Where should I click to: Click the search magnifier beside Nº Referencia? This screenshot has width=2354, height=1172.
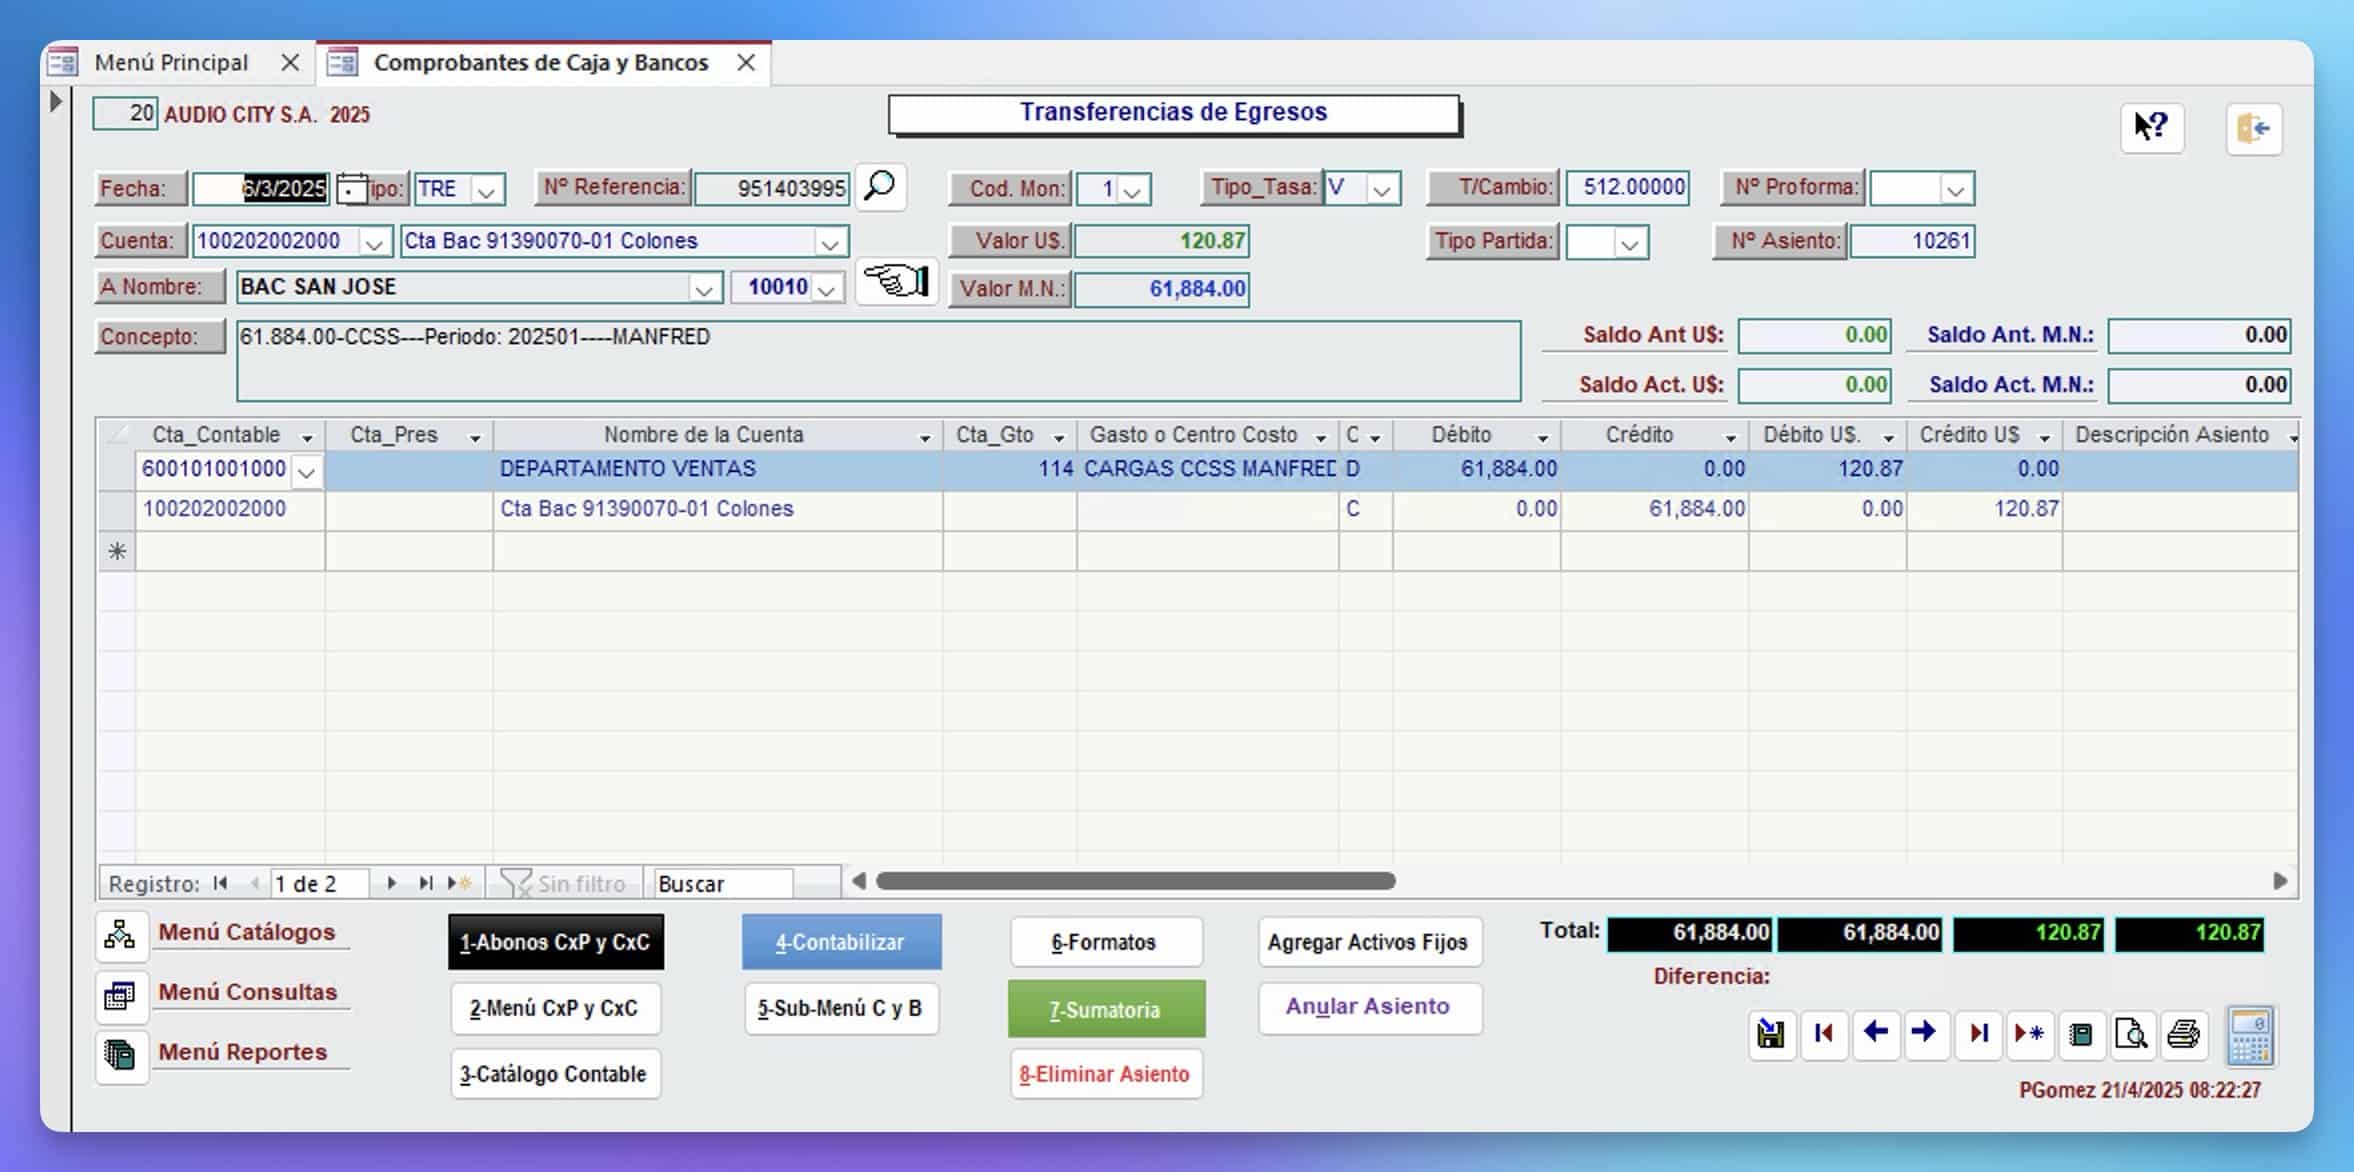[x=880, y=187]
